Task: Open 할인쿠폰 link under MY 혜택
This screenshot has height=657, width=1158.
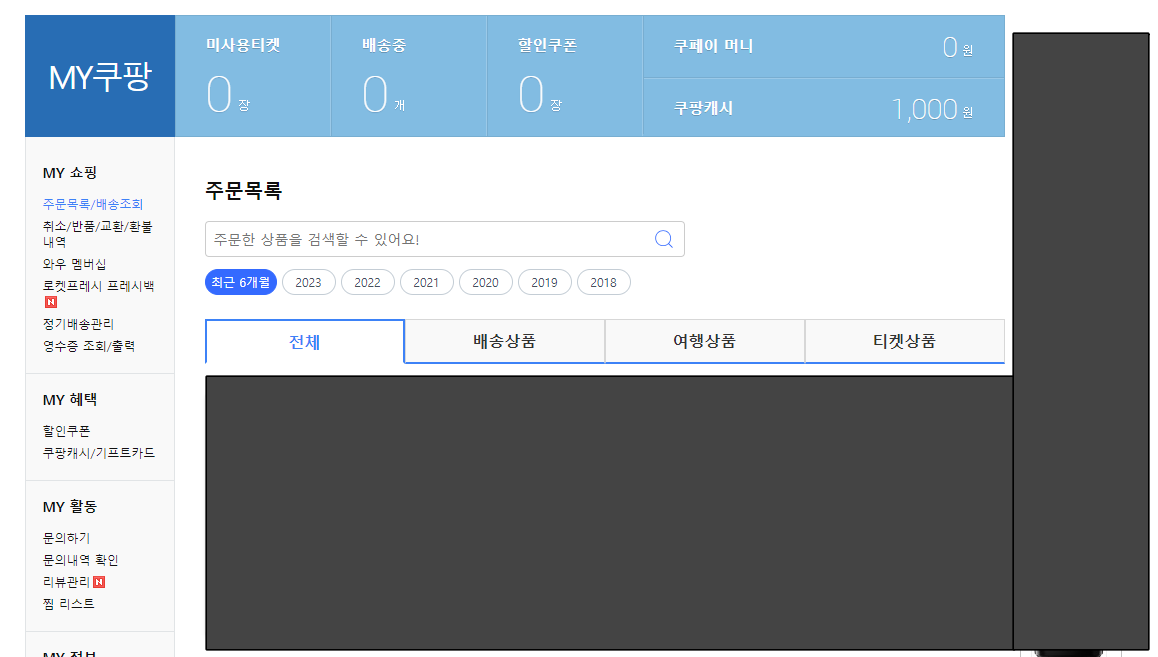Action: 66,430
